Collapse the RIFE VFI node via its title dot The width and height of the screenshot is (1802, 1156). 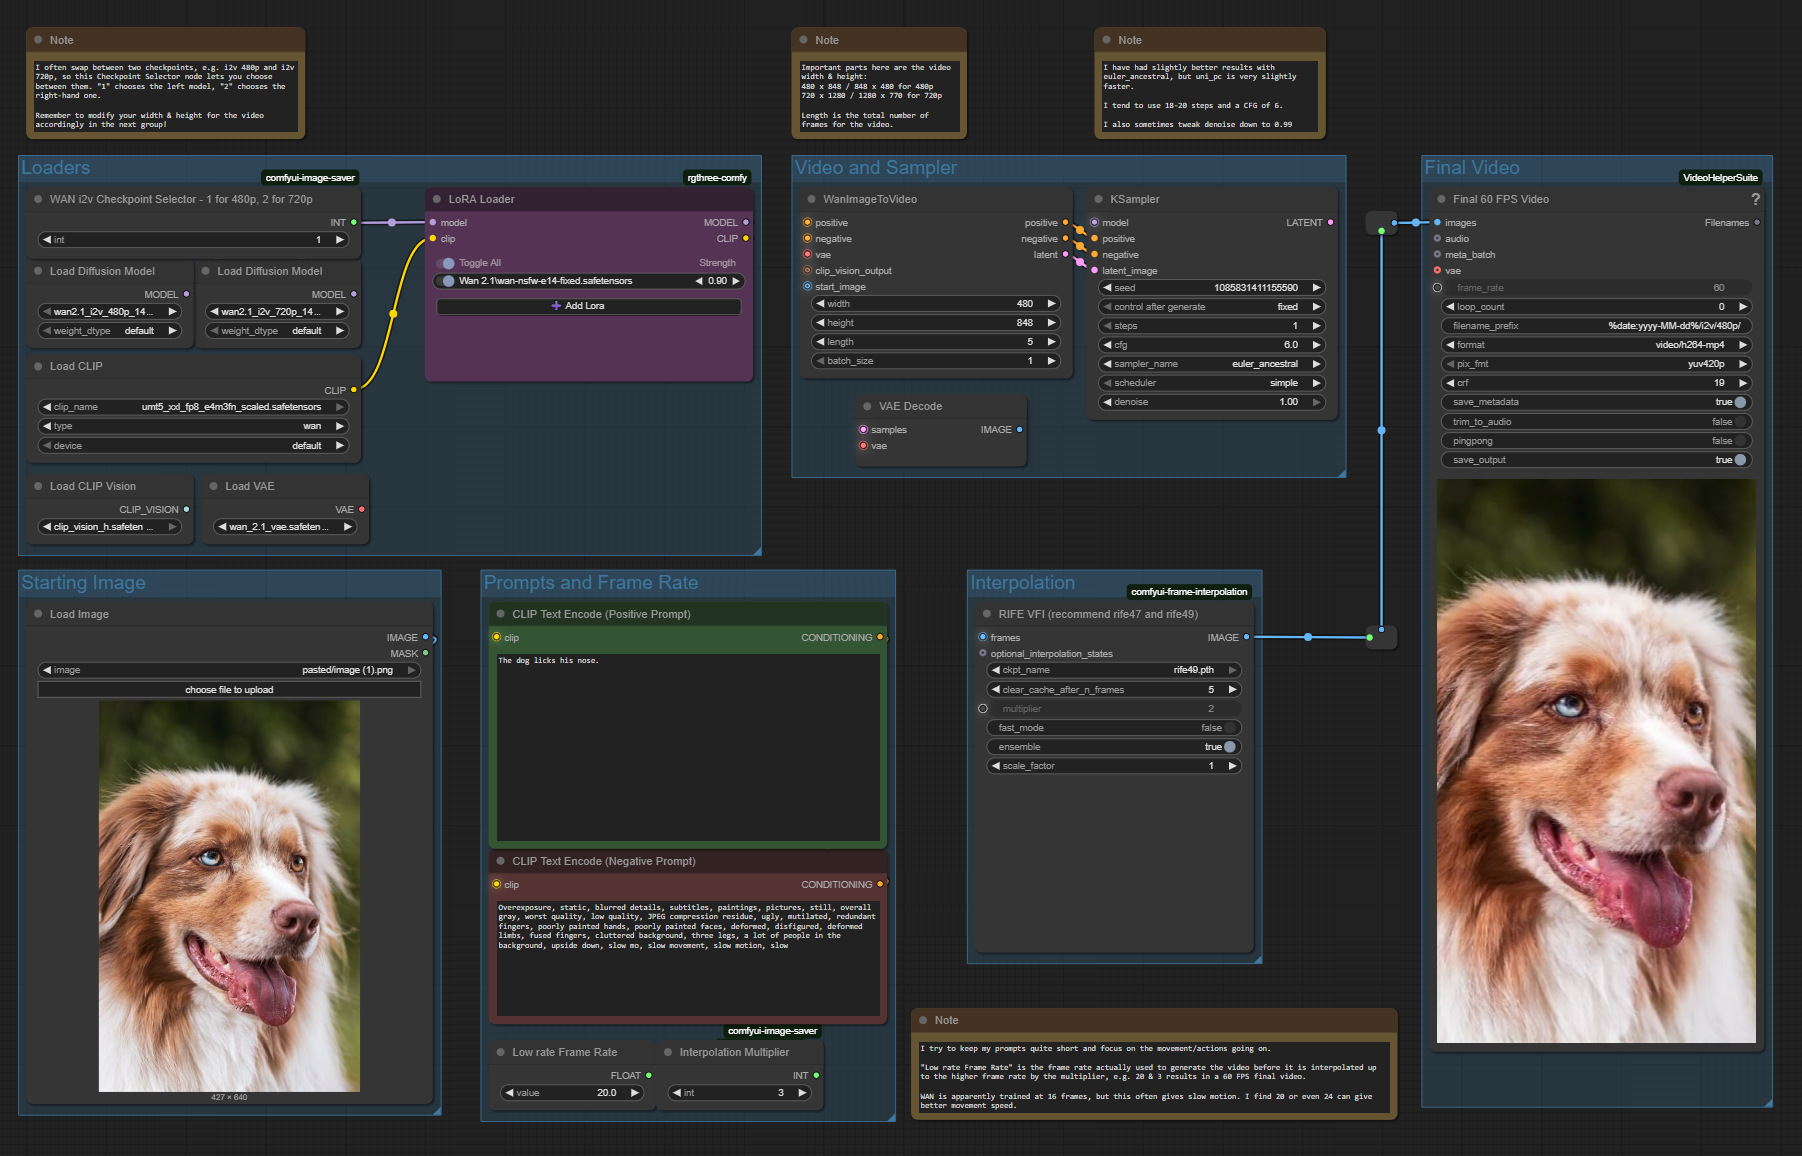tap(986, 614)
